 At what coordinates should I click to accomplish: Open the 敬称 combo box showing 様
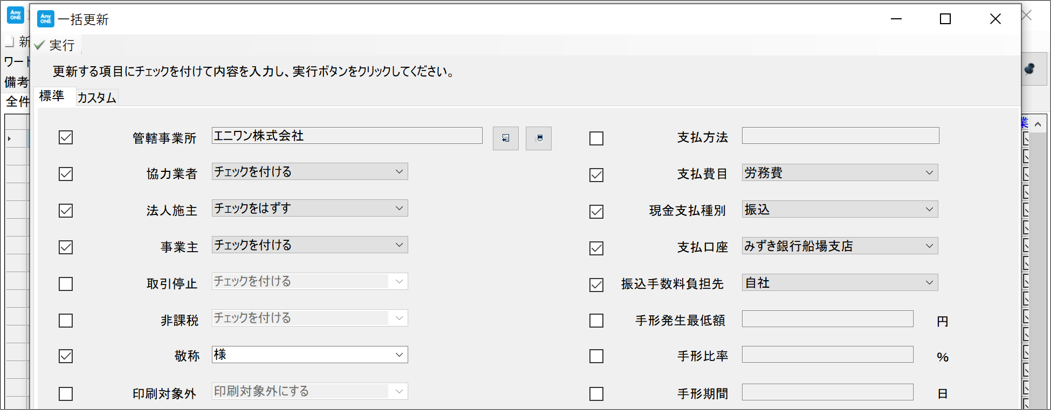(309, 354)
